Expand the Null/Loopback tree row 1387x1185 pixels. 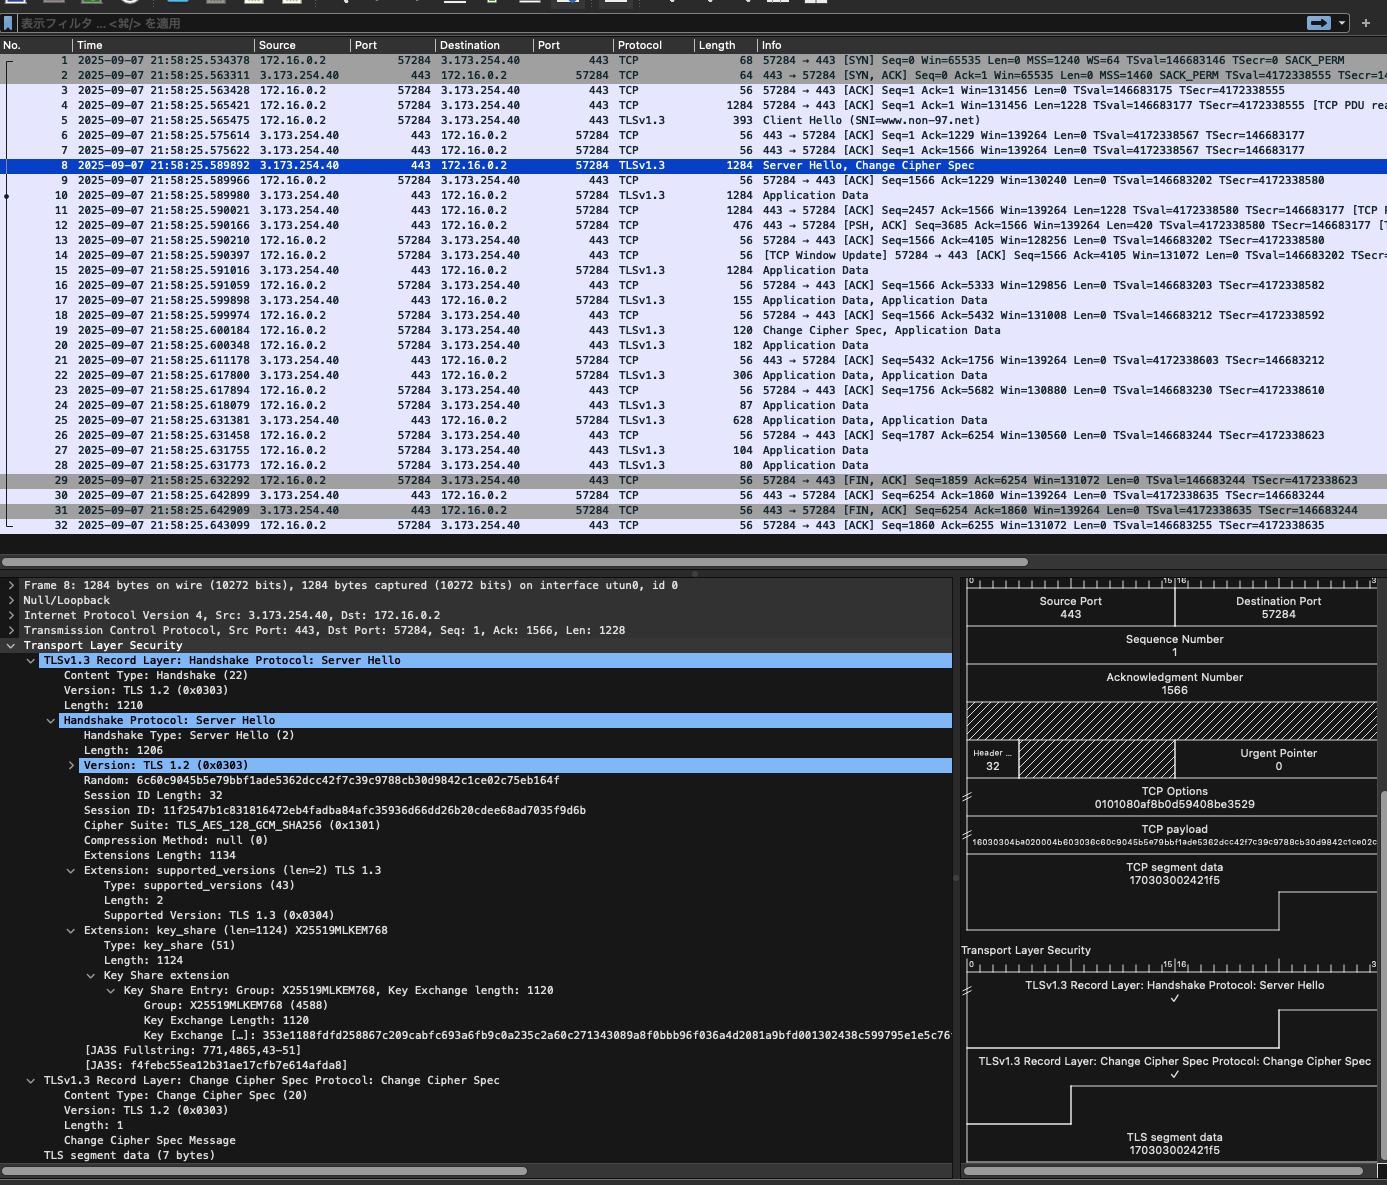click(x=11, y=601)
